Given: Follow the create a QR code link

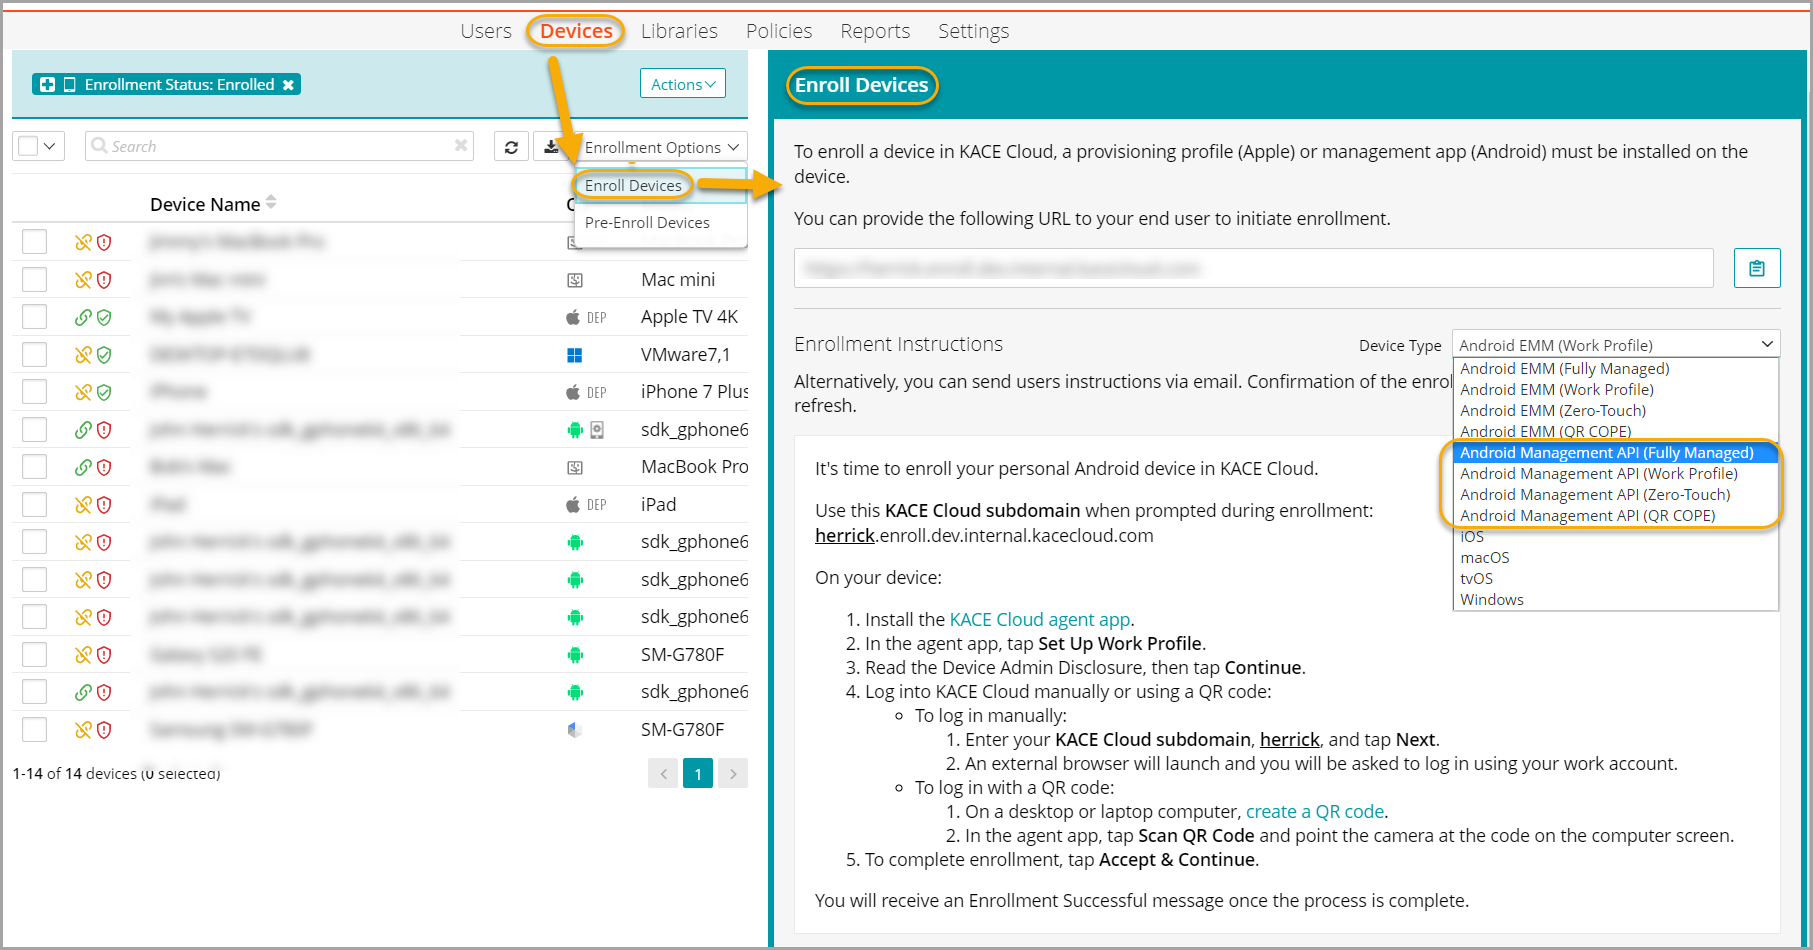Looking at the screenshot, I should 1314,812.
